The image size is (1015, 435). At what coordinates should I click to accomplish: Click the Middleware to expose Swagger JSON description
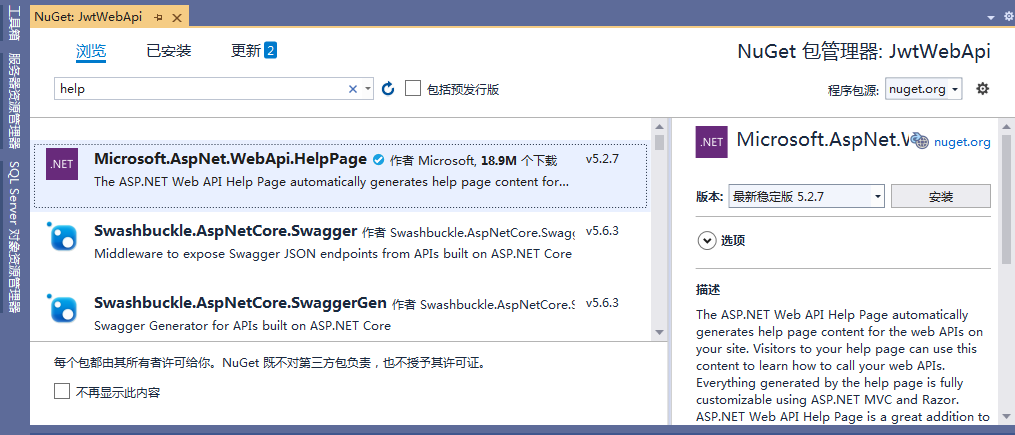point(333,254)
